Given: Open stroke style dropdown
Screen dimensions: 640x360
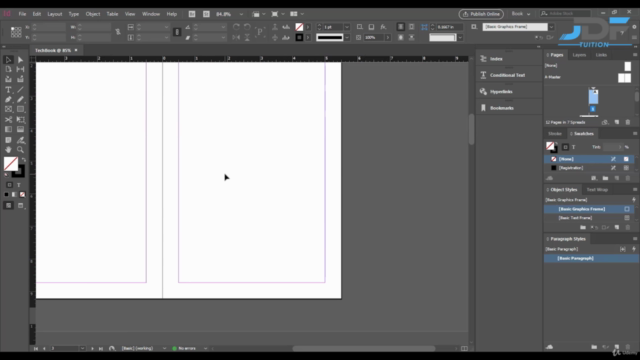Looking at the screenshot, I should coord(347,38).
